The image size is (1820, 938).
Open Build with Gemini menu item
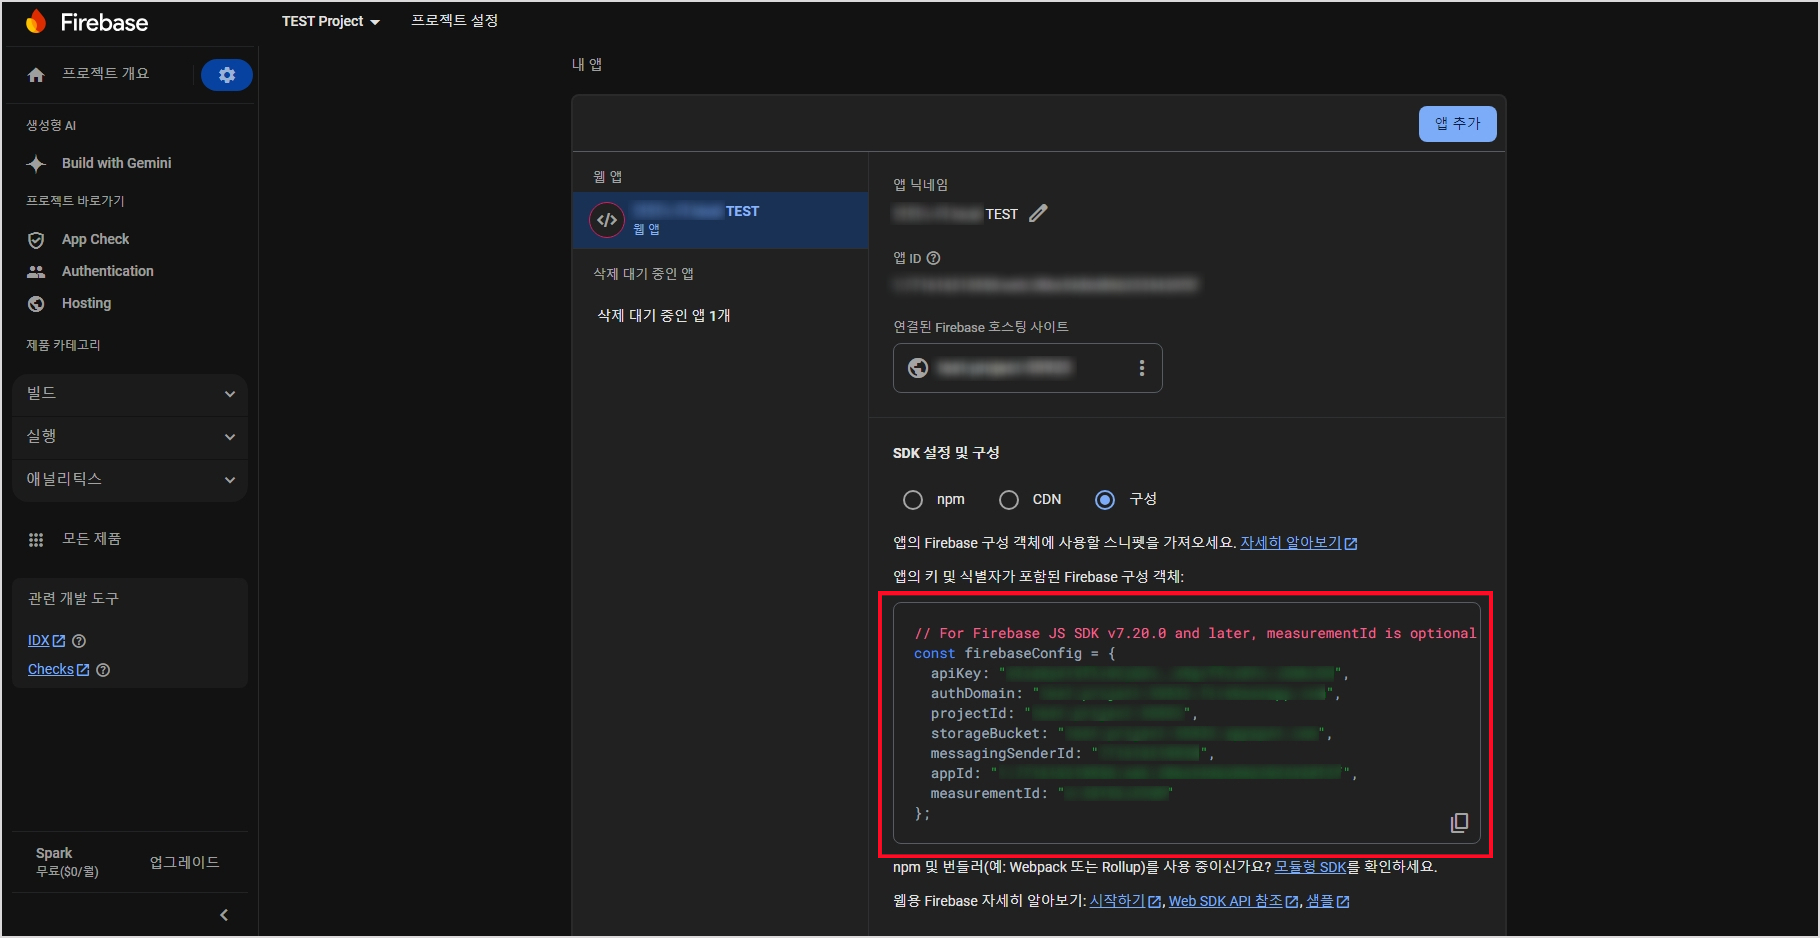[x=117, y=163]
